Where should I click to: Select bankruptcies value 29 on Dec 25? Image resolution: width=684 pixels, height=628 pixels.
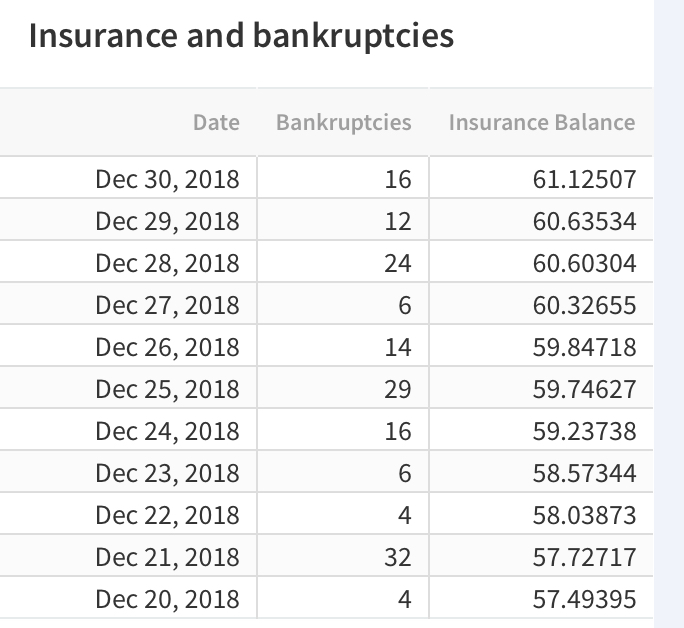[x=398, y=389]
